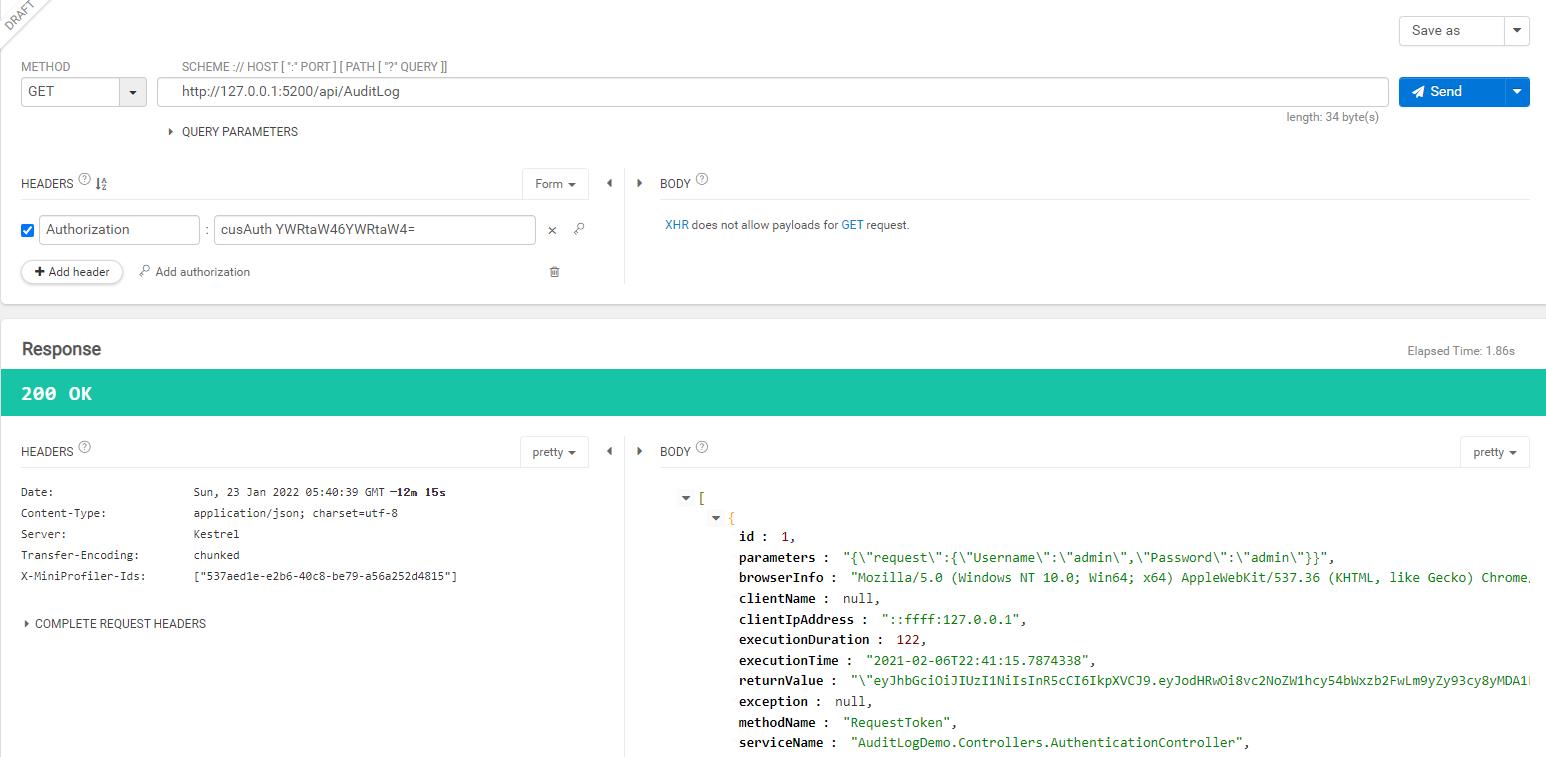This screenshot has width=1546, height=757.
Task: Delete all headers with trash icon
Action: point(555,272)
